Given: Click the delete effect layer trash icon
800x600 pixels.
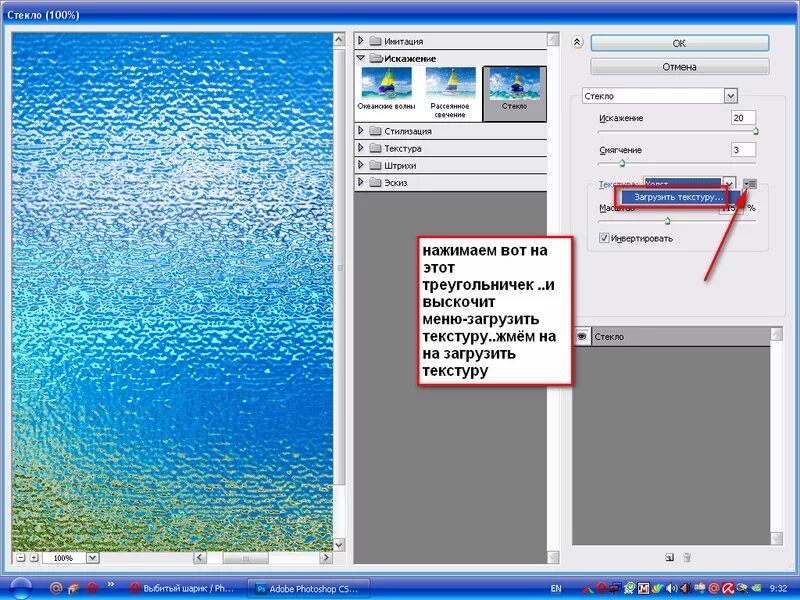Looking at the screenshot, I should pyautogui.click(x=687, y=557).
